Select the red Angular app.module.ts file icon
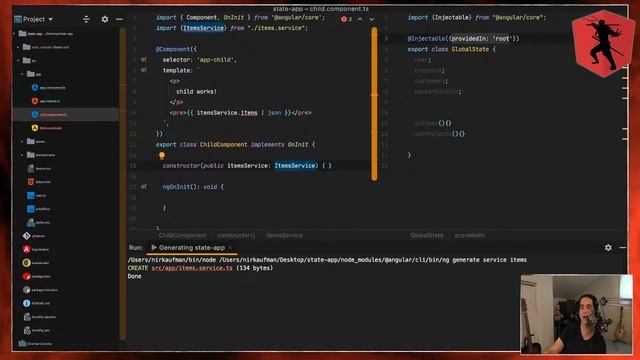Screen dimensions: 640x360 point(35,101)
